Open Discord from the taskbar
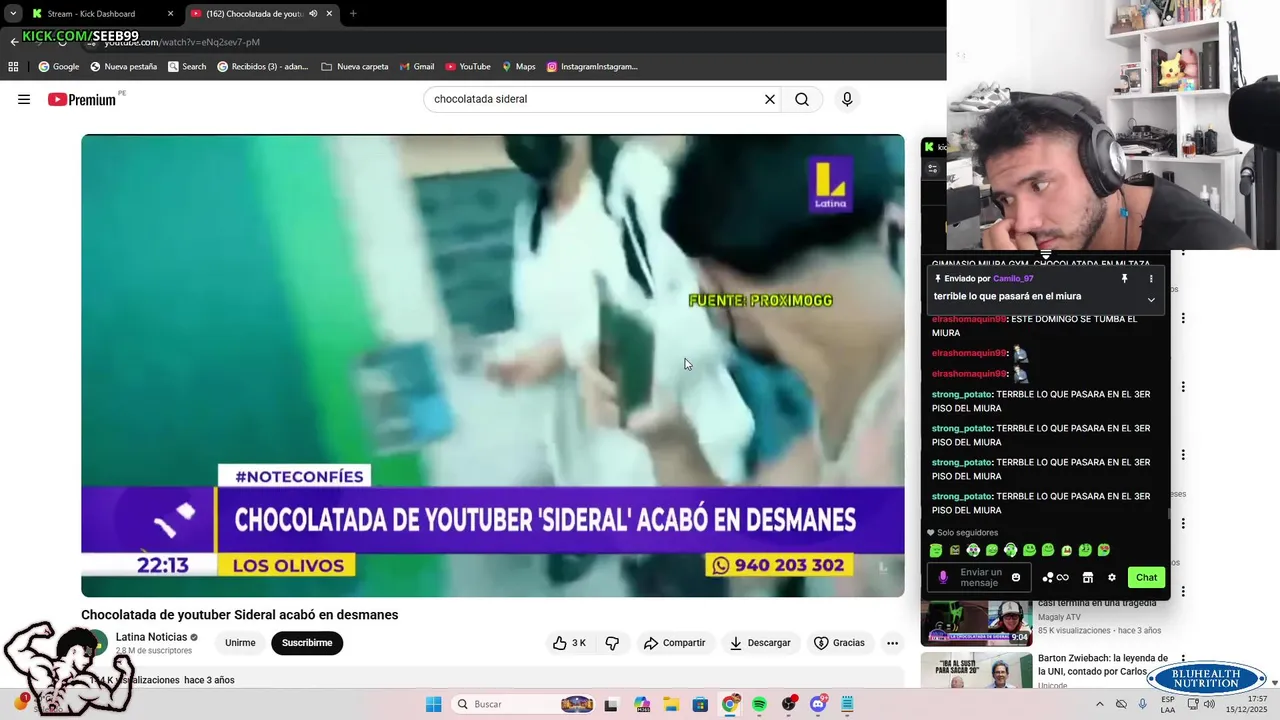 [819, 704]
